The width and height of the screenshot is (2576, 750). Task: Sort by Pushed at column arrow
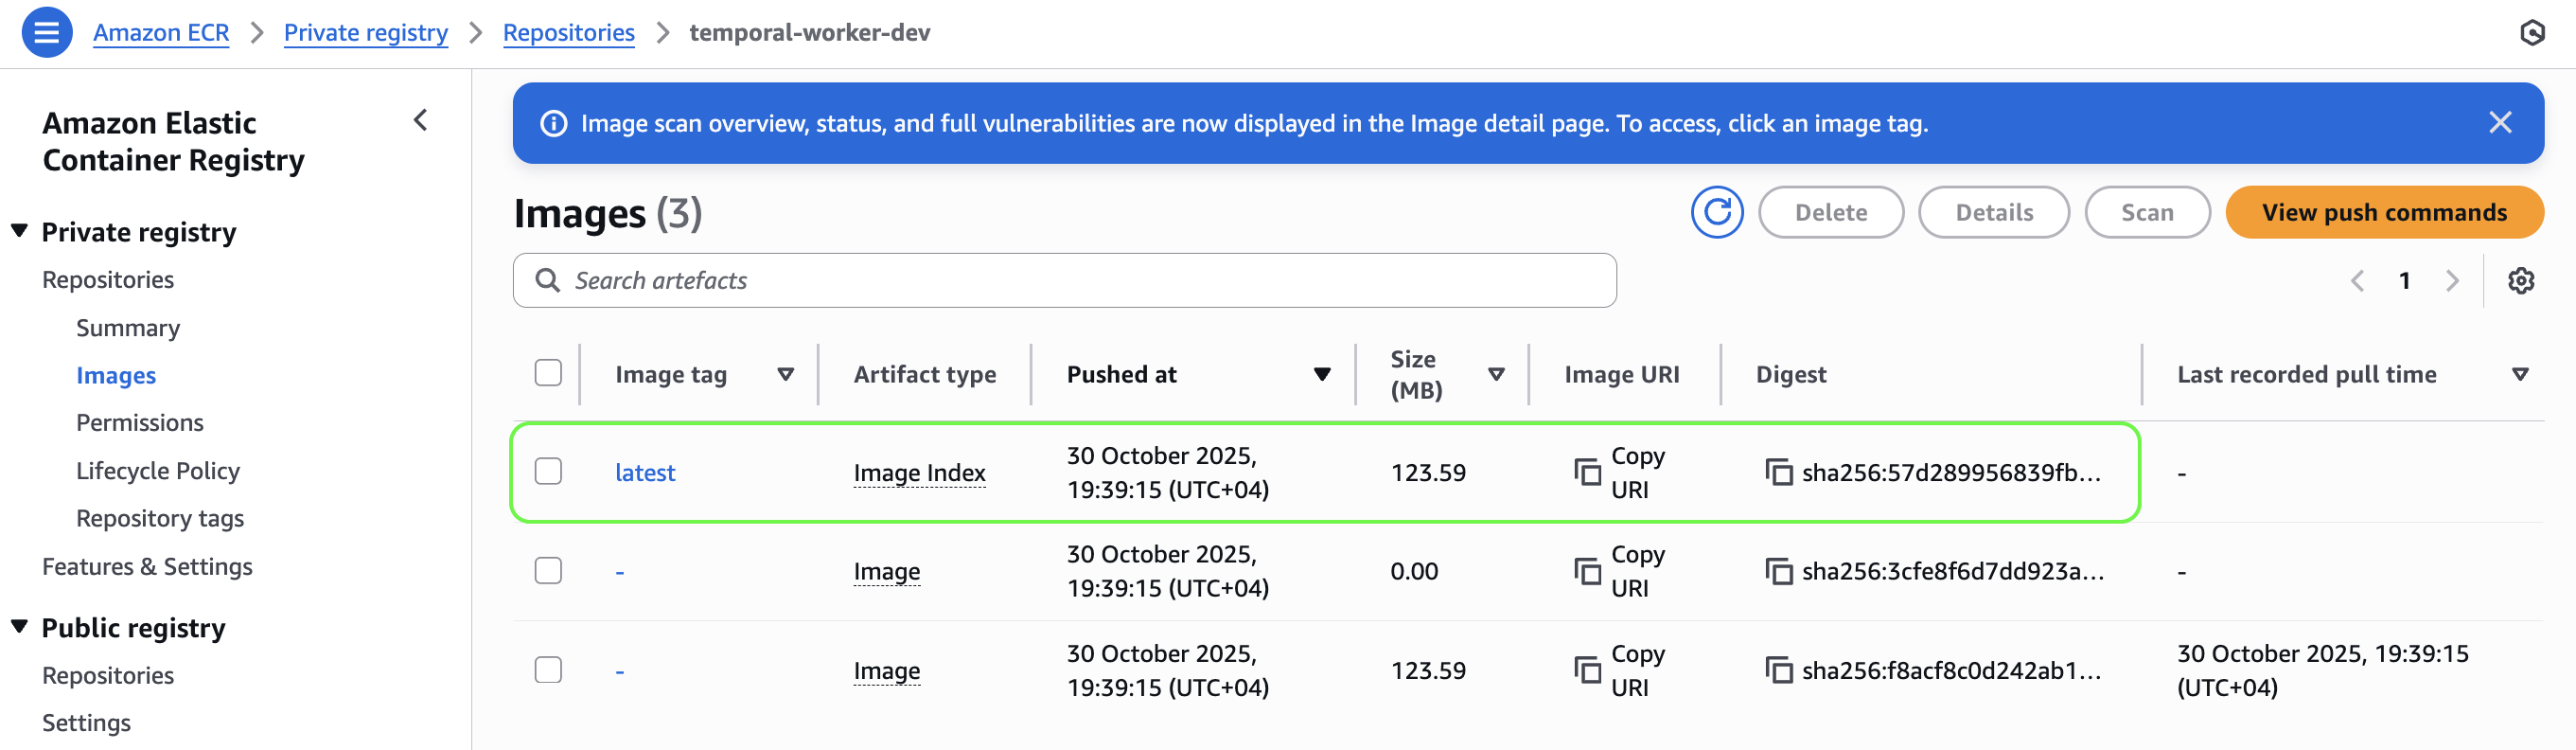click(1321, 374)
